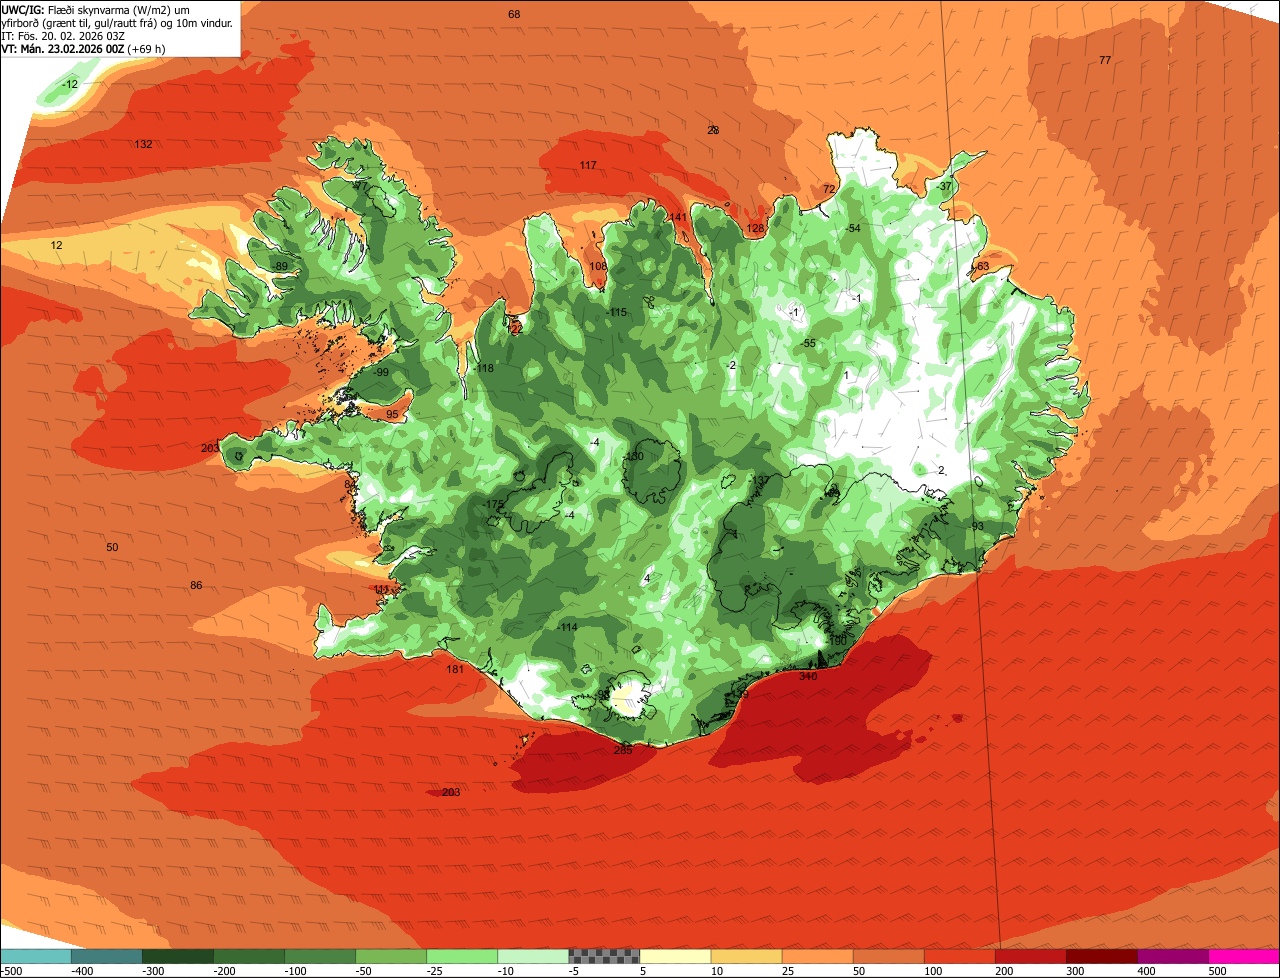
Task: Select the checkered swatch between -5 and 5
Action: 604,956
